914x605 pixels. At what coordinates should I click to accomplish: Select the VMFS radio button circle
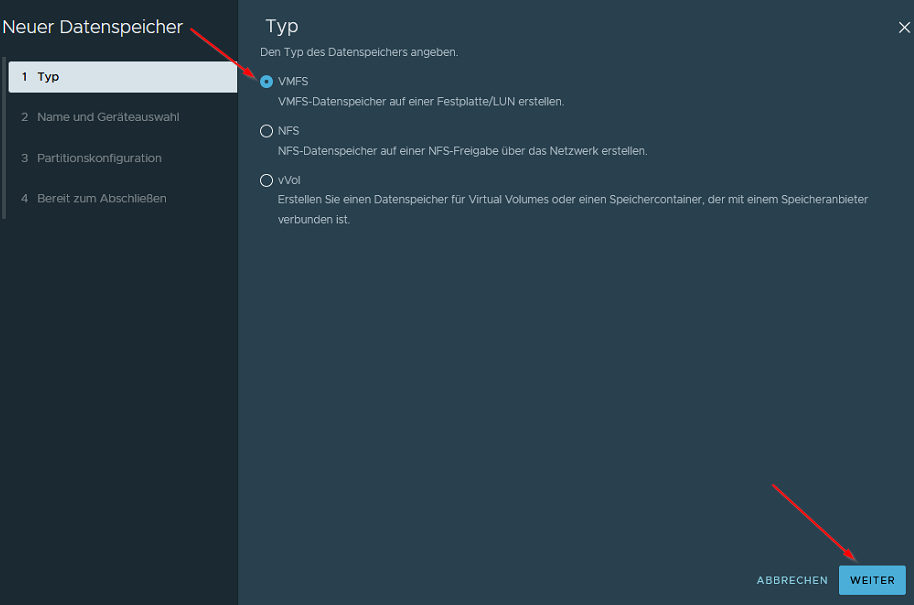pyautogui.click(x=266, y=82)
